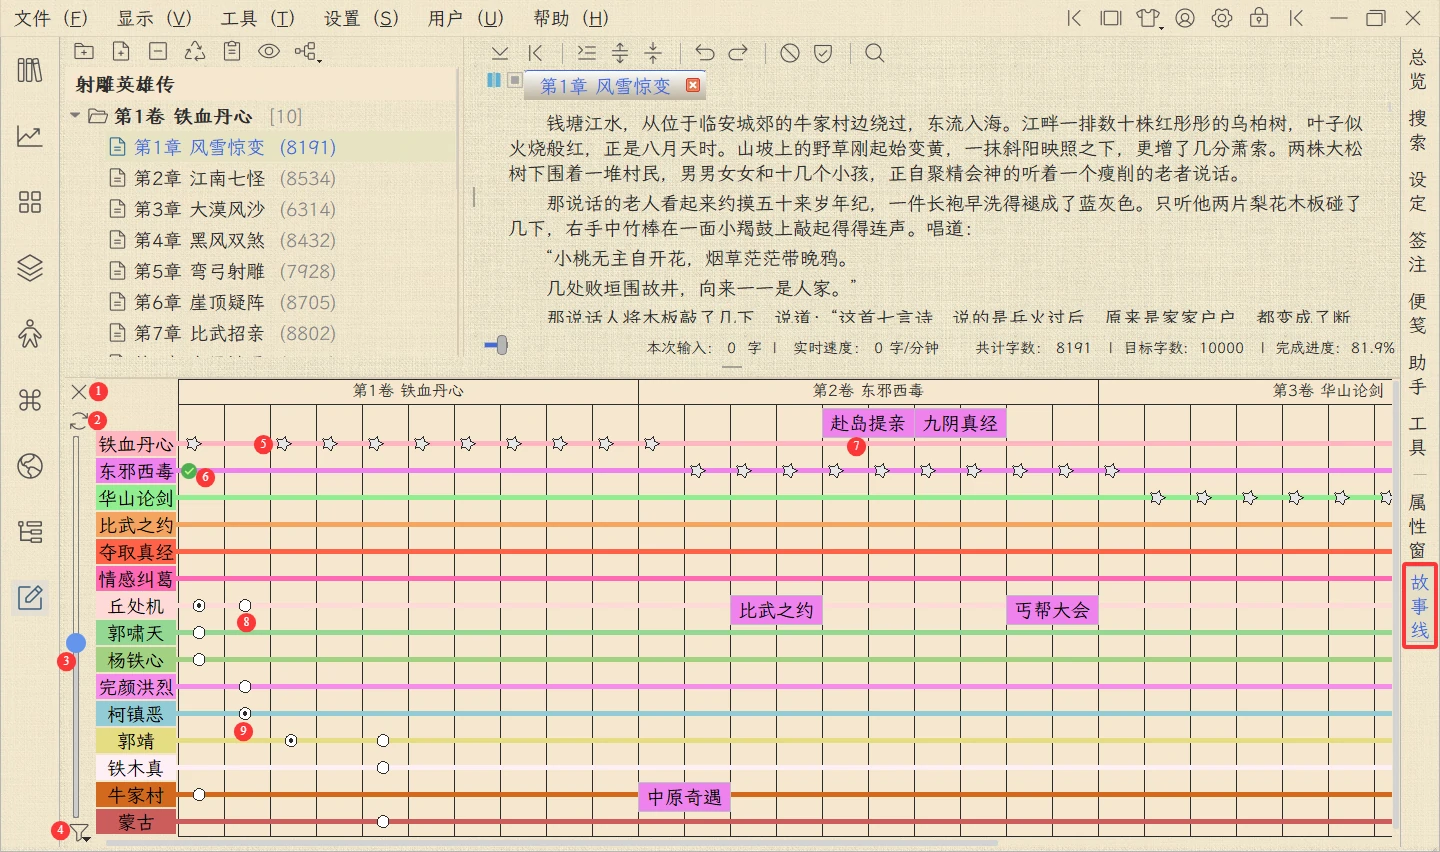Click the clipboard icon in tree toolbar
1440x852 pixels.
(232, 52)
